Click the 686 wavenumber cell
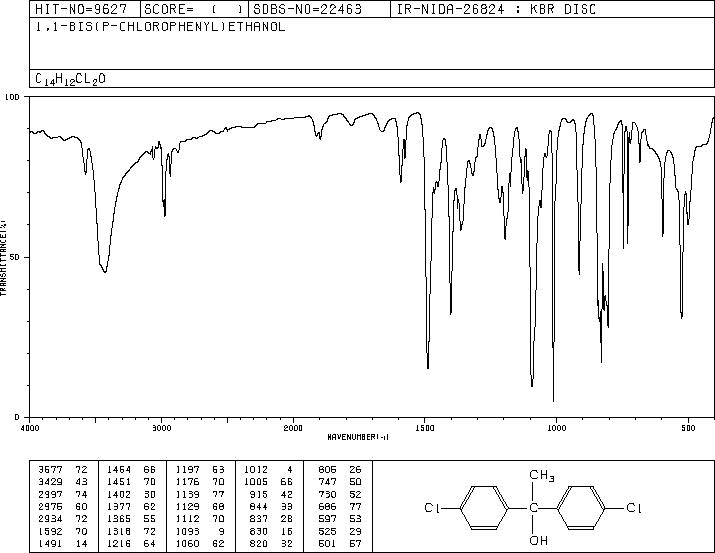 [x=327, y=507]
